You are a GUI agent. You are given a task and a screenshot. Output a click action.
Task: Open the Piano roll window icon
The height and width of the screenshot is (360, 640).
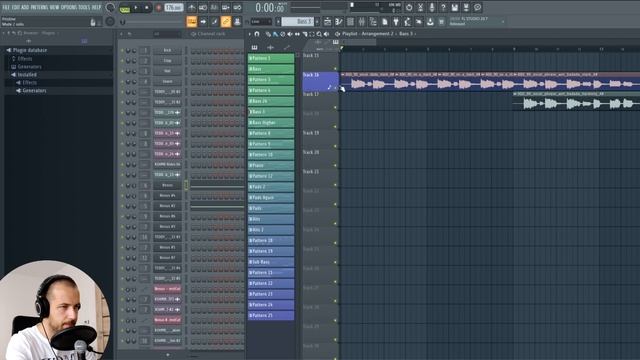(339, 22)
